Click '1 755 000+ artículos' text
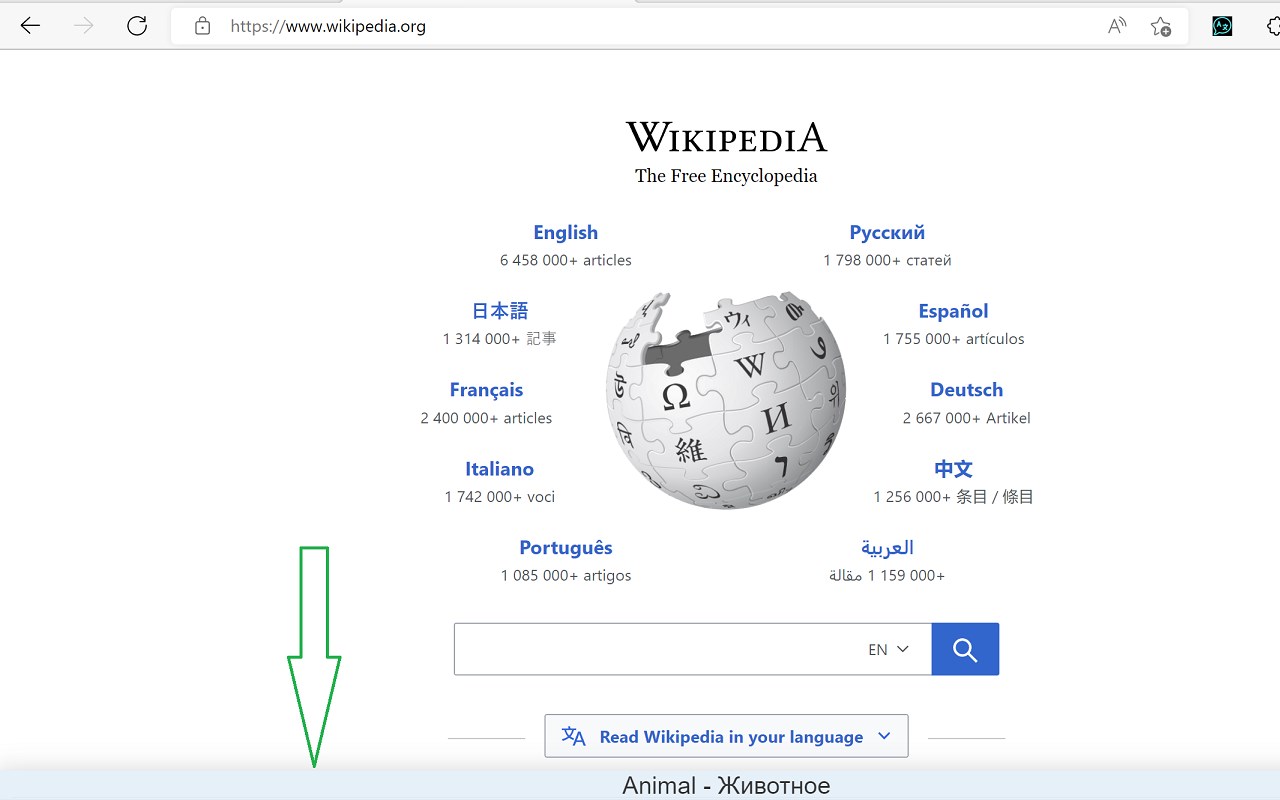 click(x=953, y=339)
